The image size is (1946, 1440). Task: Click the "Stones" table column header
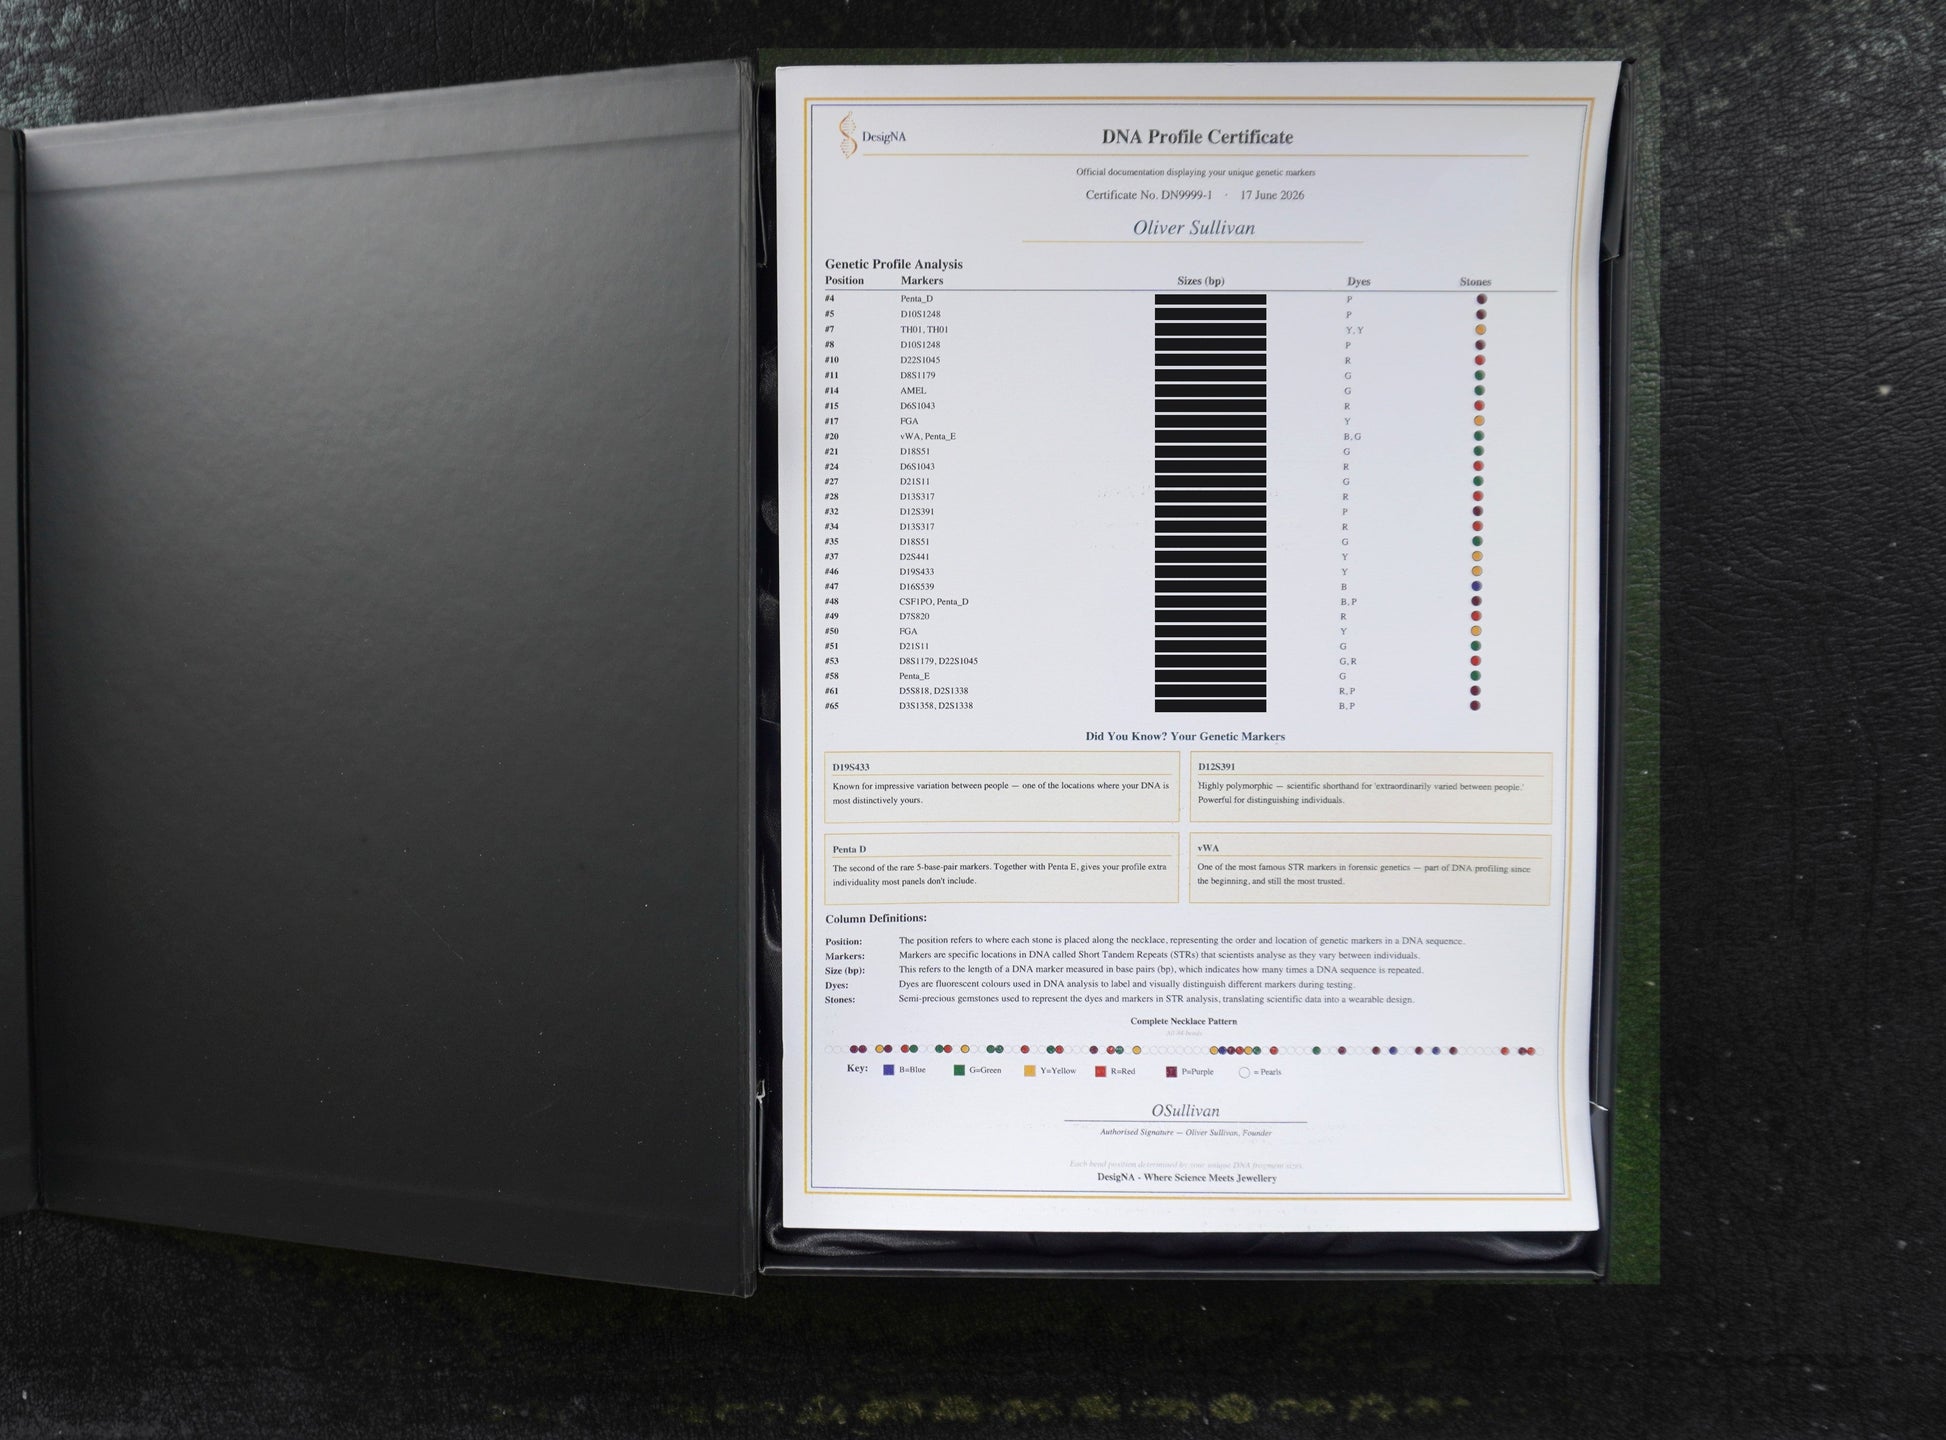click(x=1474, y=282)
